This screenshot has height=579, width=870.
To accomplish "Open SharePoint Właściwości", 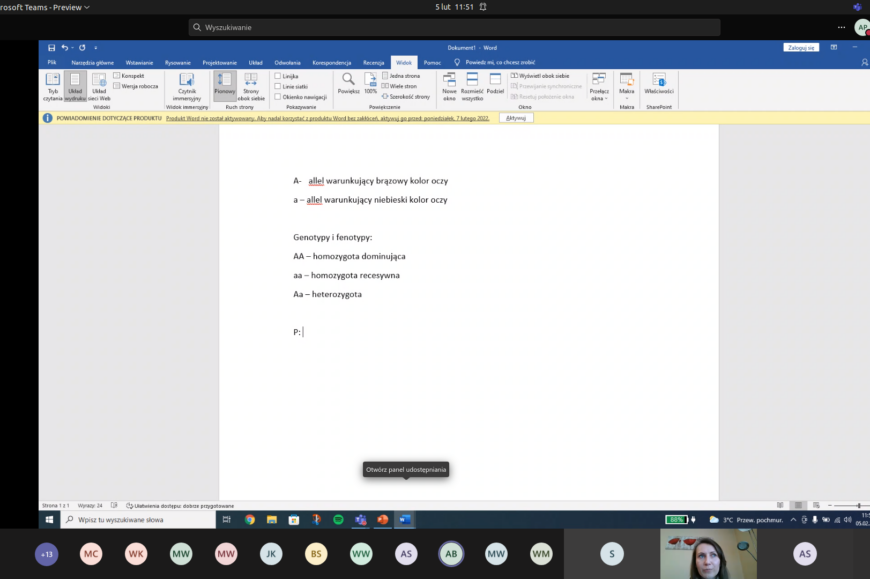I will 659,84.
